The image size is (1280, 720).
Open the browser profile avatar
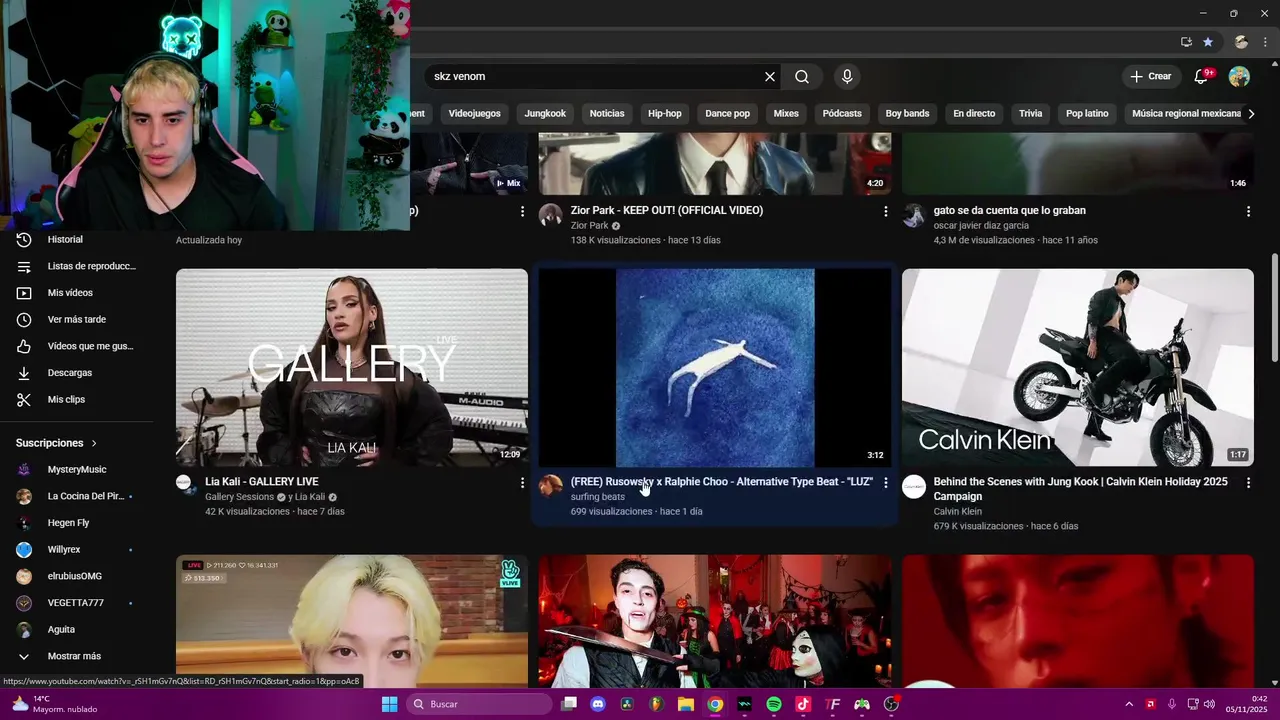click(1241, 42)
